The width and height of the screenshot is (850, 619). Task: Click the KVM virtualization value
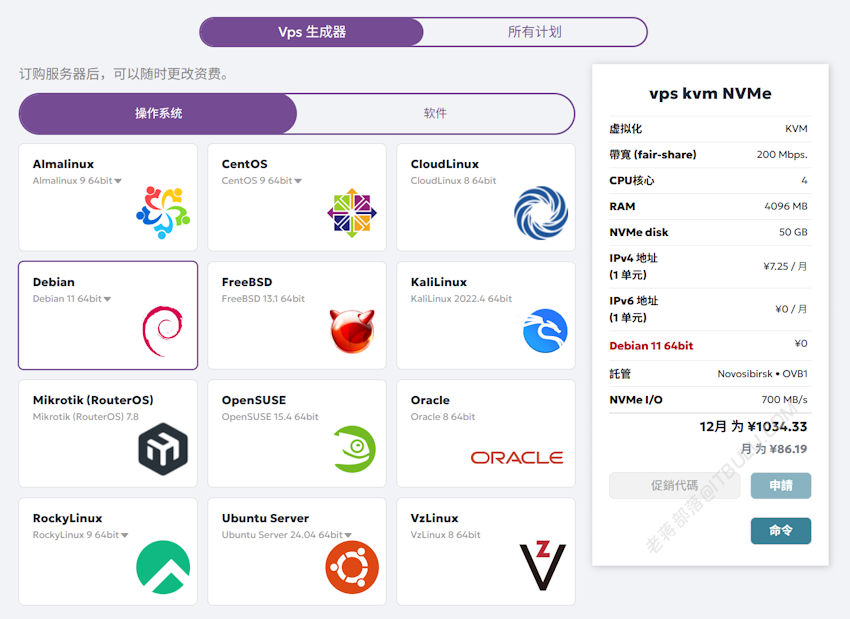coord(796,129)
